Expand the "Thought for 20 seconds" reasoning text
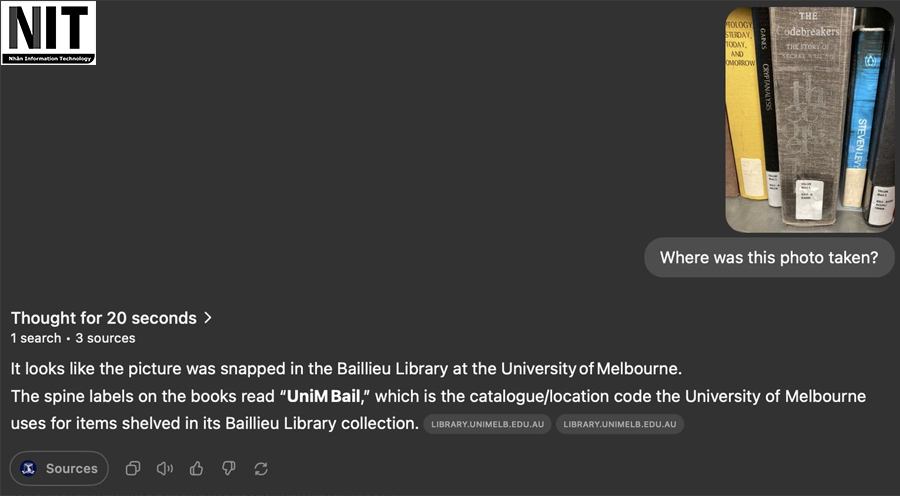Image resolution: width=900 pixels, height=496 pixels. (103, 317)
